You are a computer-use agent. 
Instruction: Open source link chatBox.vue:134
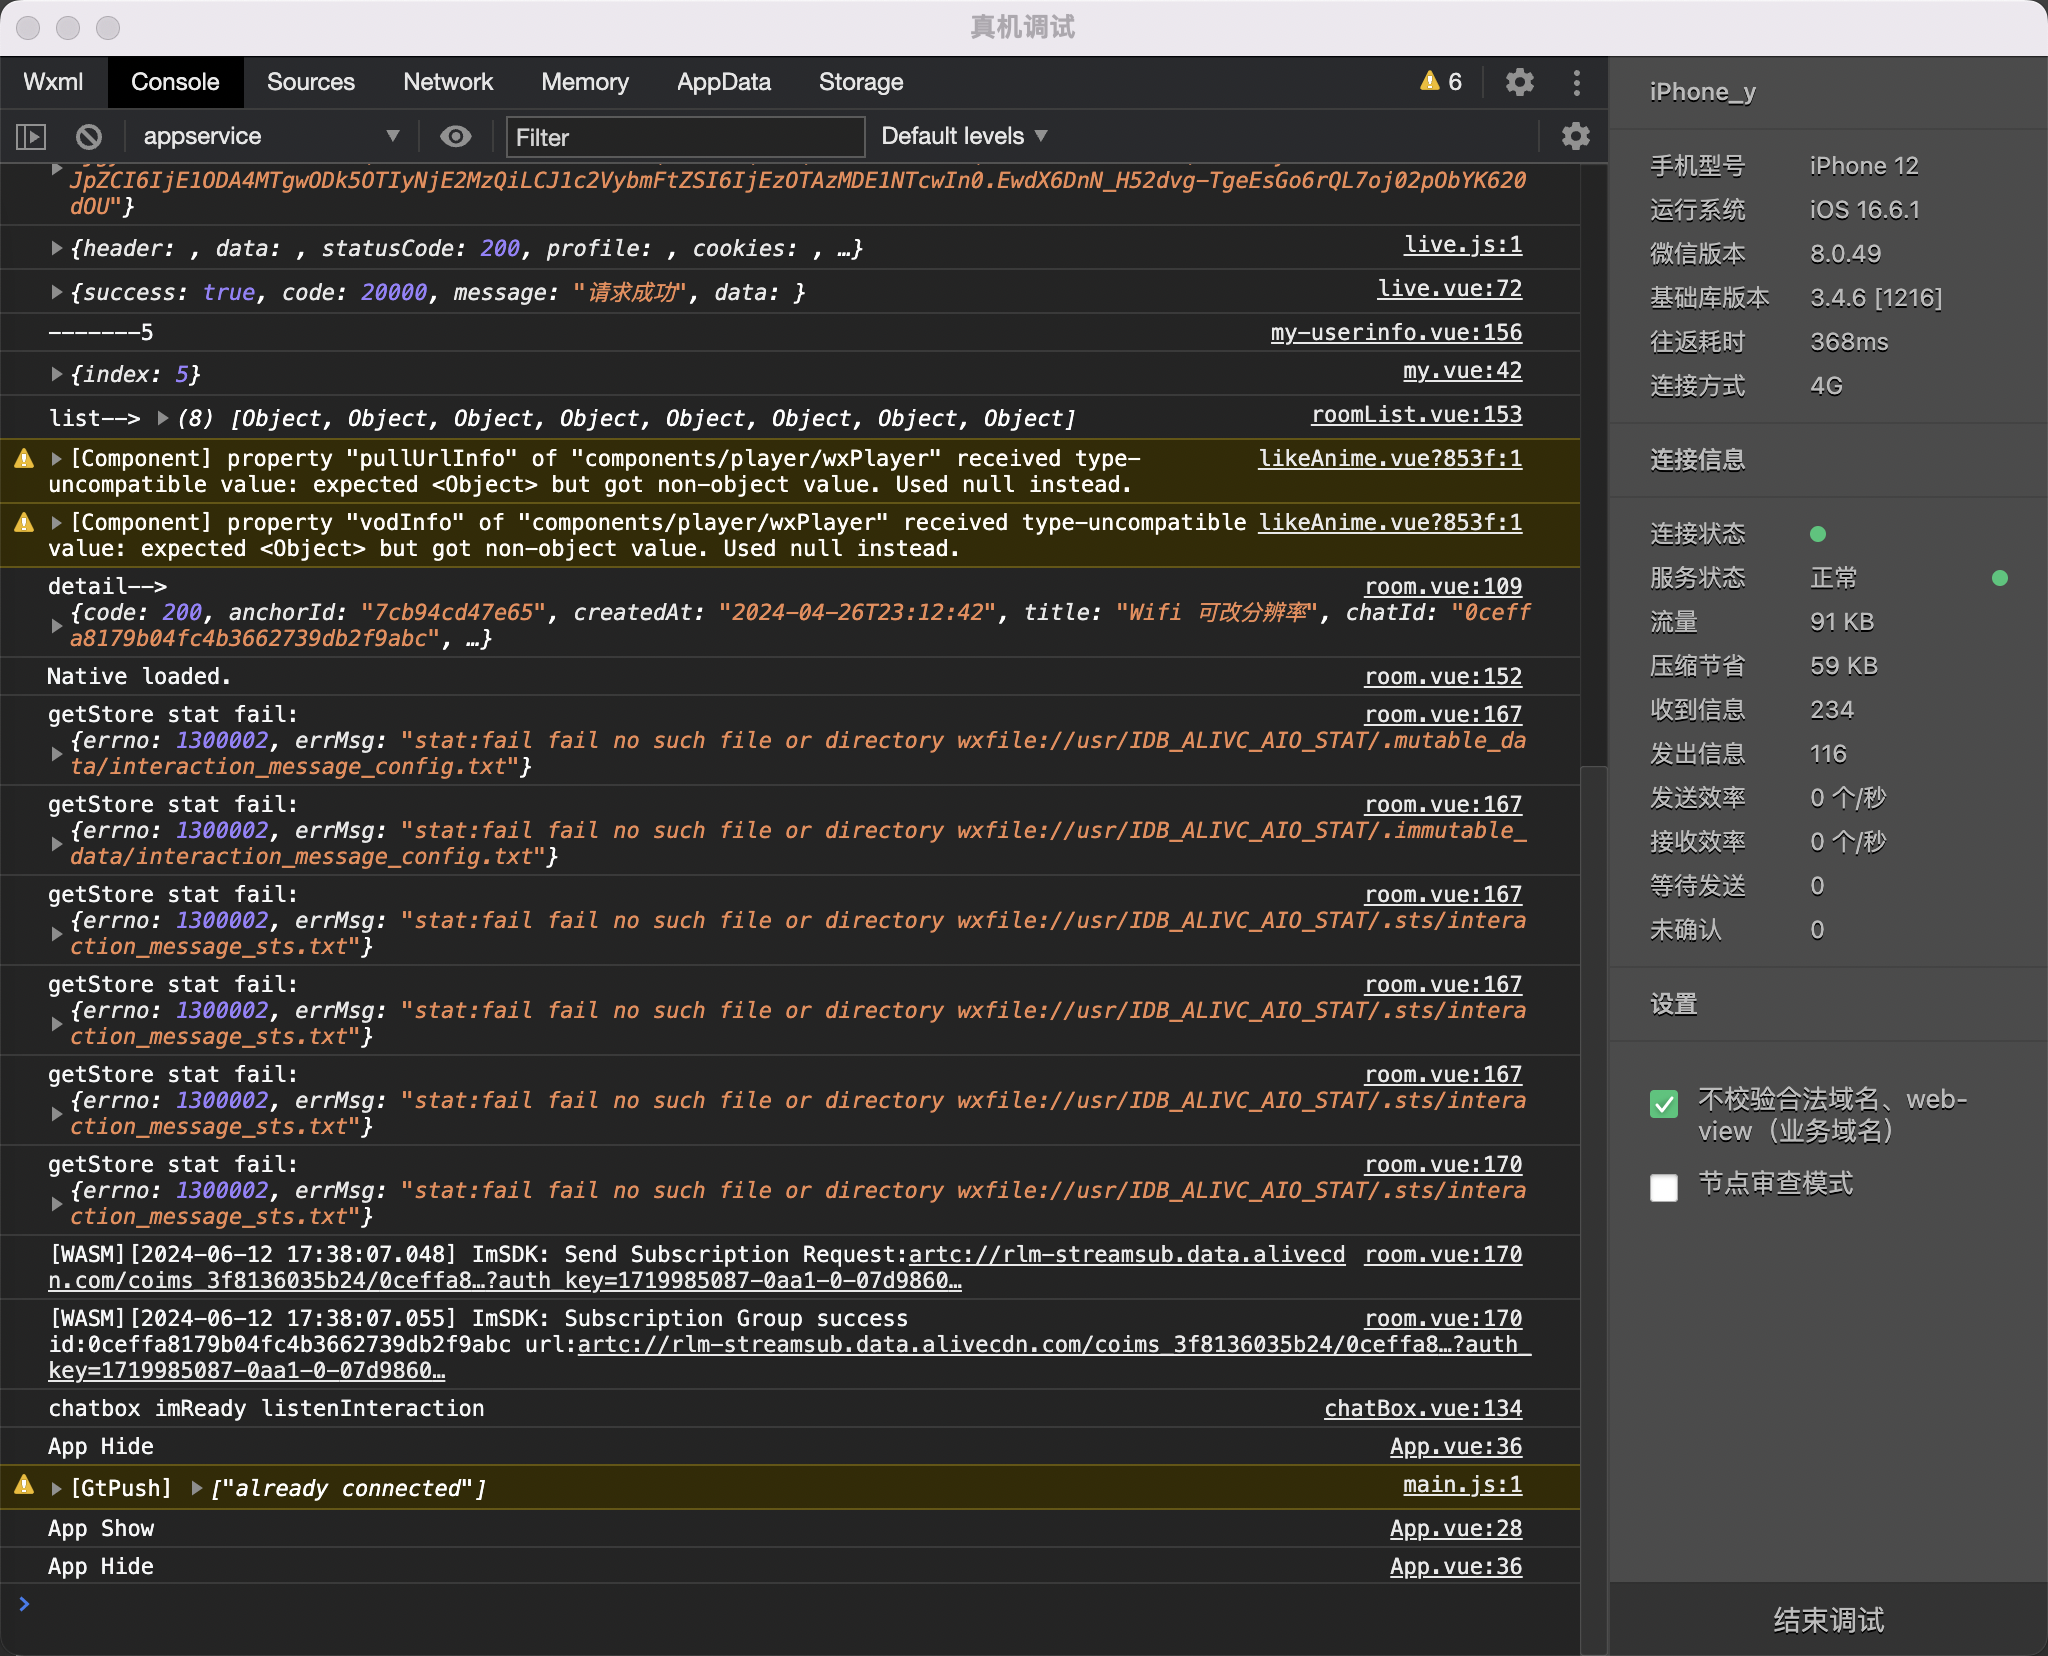[x=1423, y=1409]
